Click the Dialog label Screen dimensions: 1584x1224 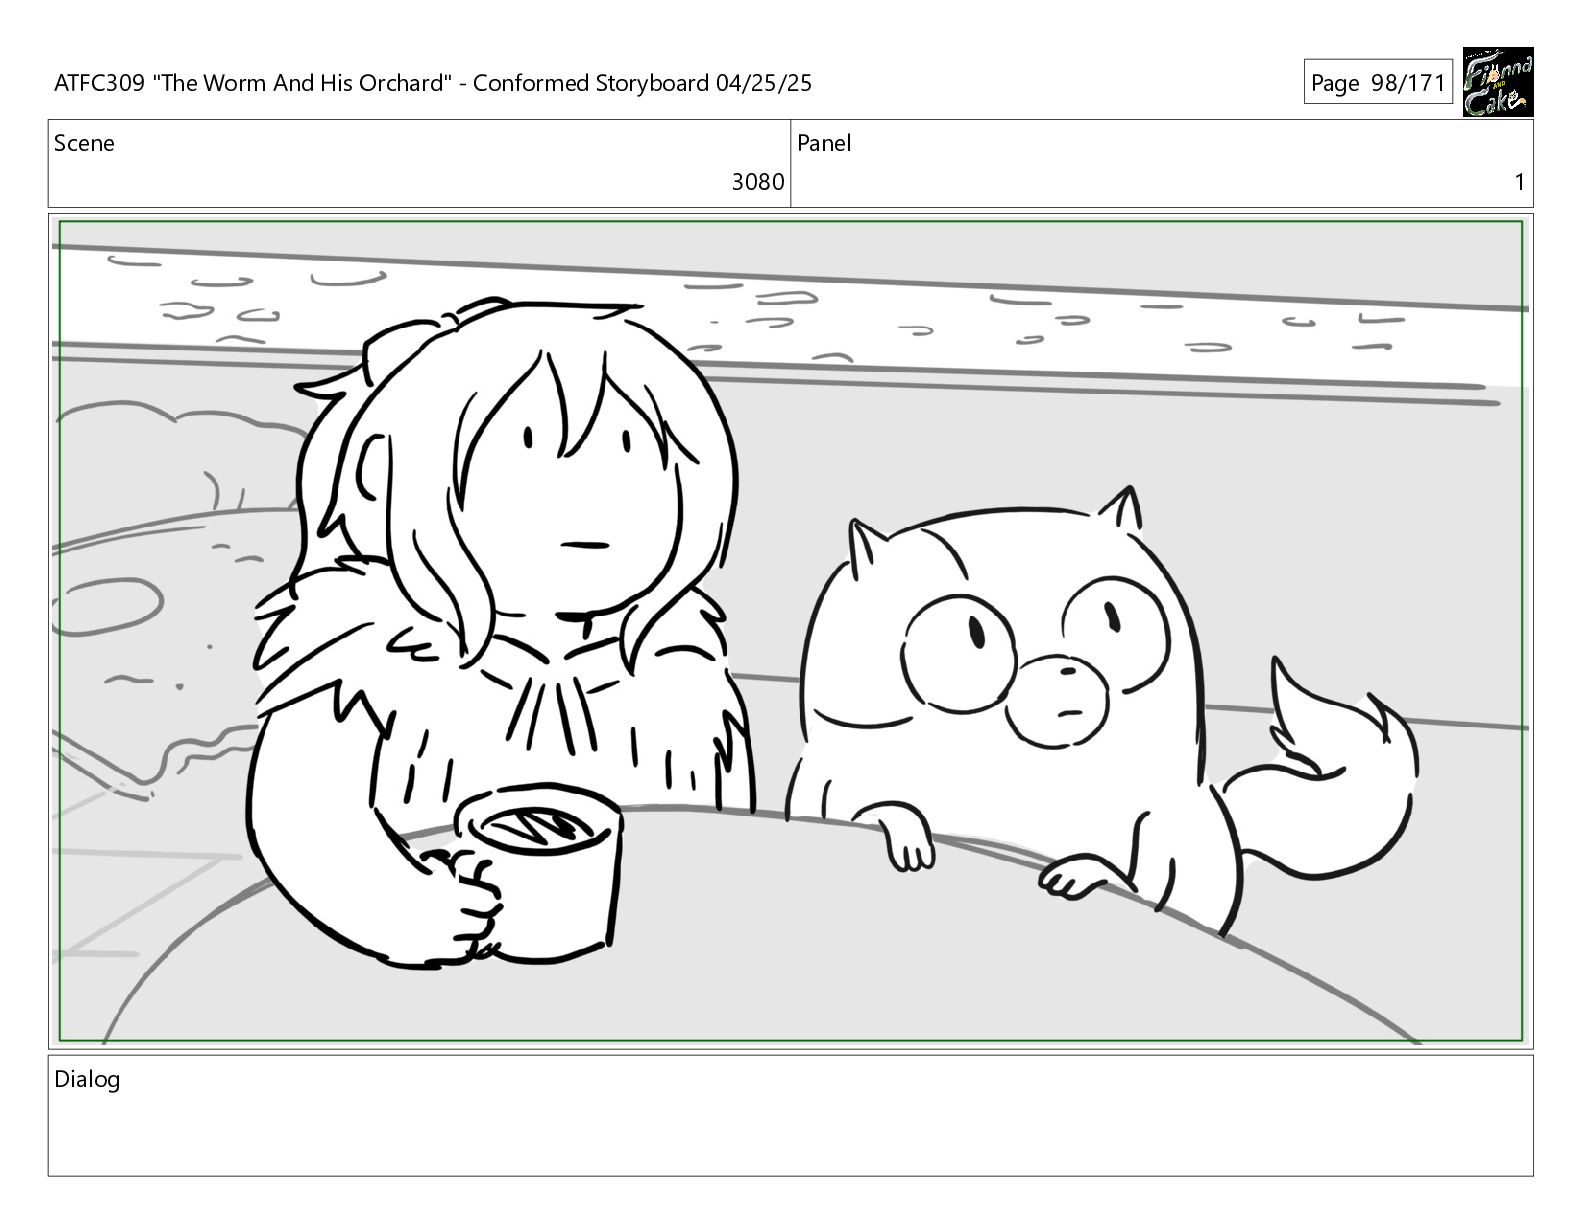pos(87,1079)
